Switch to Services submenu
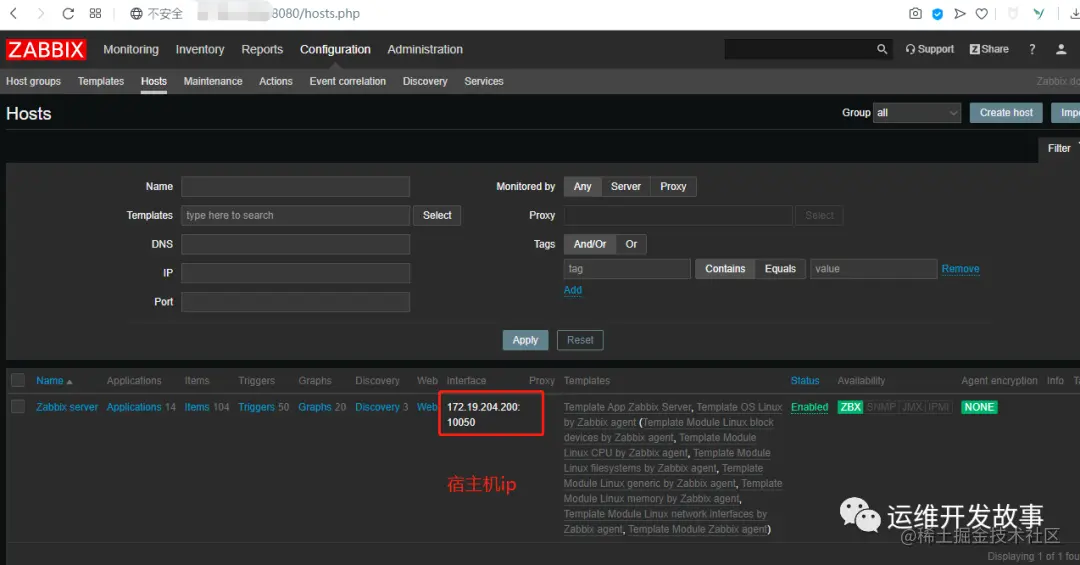This screenshot has width=1080, height=565. point(484,81)
